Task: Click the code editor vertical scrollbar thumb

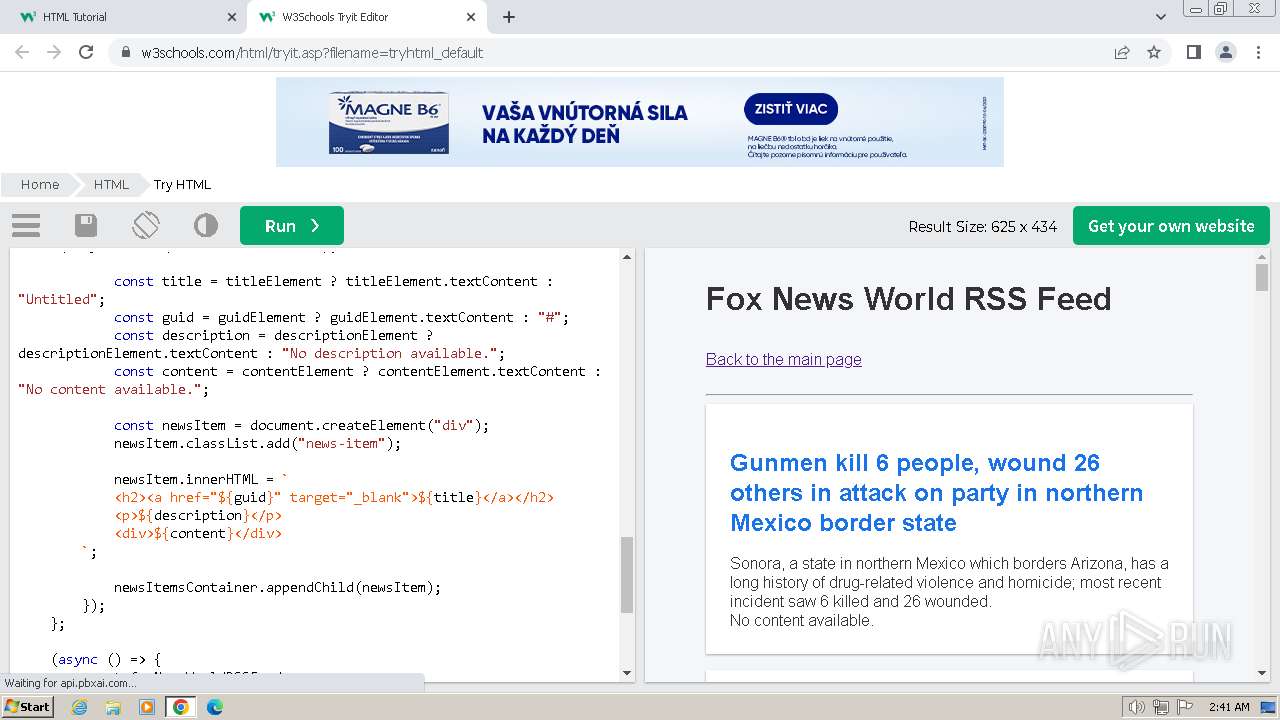Action: point(627,575)
